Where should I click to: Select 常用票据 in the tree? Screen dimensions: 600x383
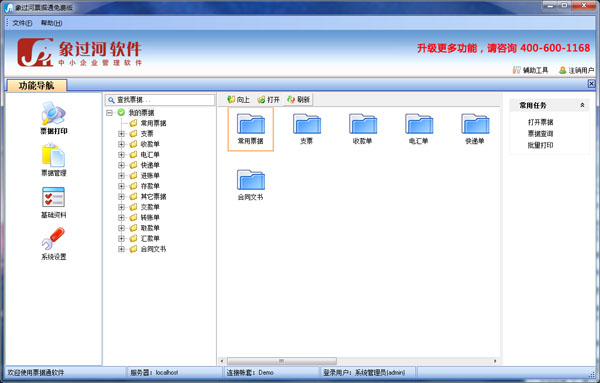(153, 123)
